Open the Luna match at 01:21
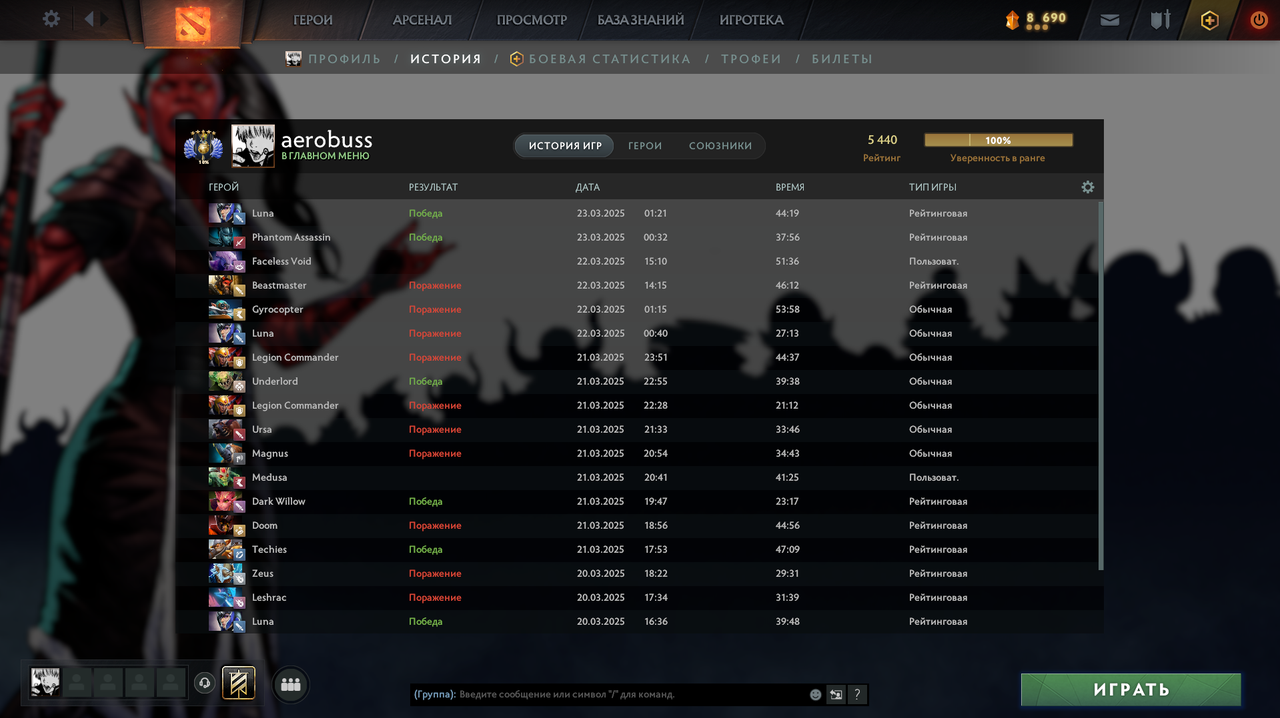The height and width of the screenshot is (718, 1280). [x=639, y=213]
